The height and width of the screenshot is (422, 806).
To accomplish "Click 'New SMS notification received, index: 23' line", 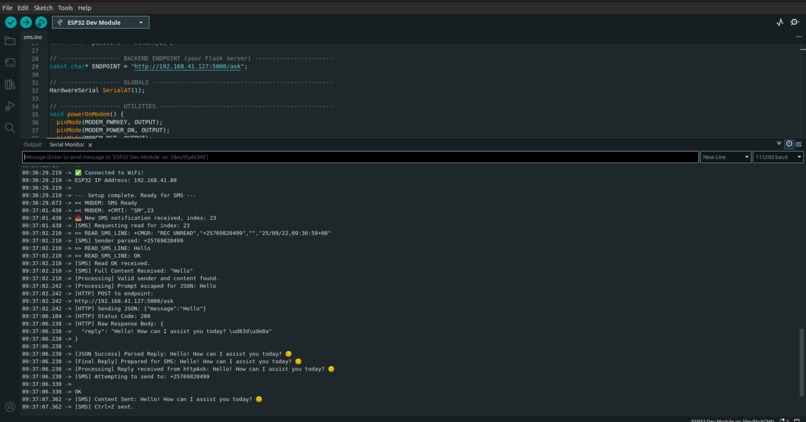I will click(x=119, y=218).
